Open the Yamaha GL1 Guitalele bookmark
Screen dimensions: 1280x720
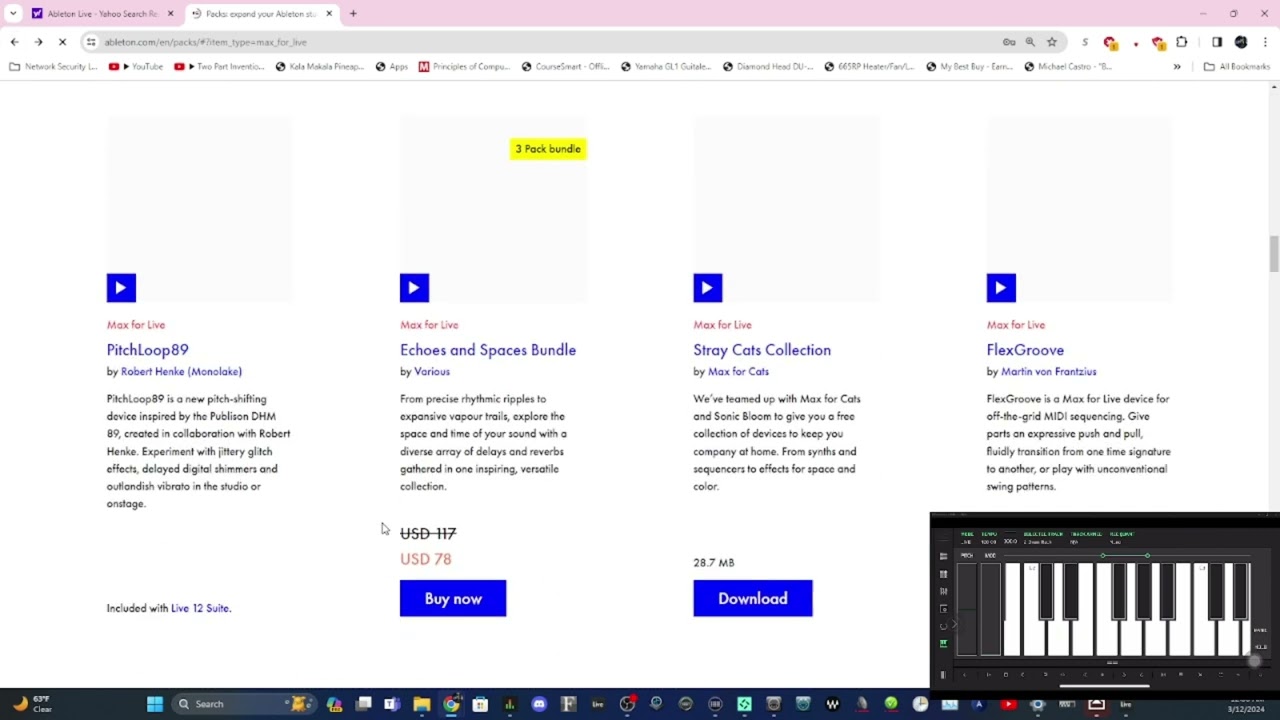(665, 67)
